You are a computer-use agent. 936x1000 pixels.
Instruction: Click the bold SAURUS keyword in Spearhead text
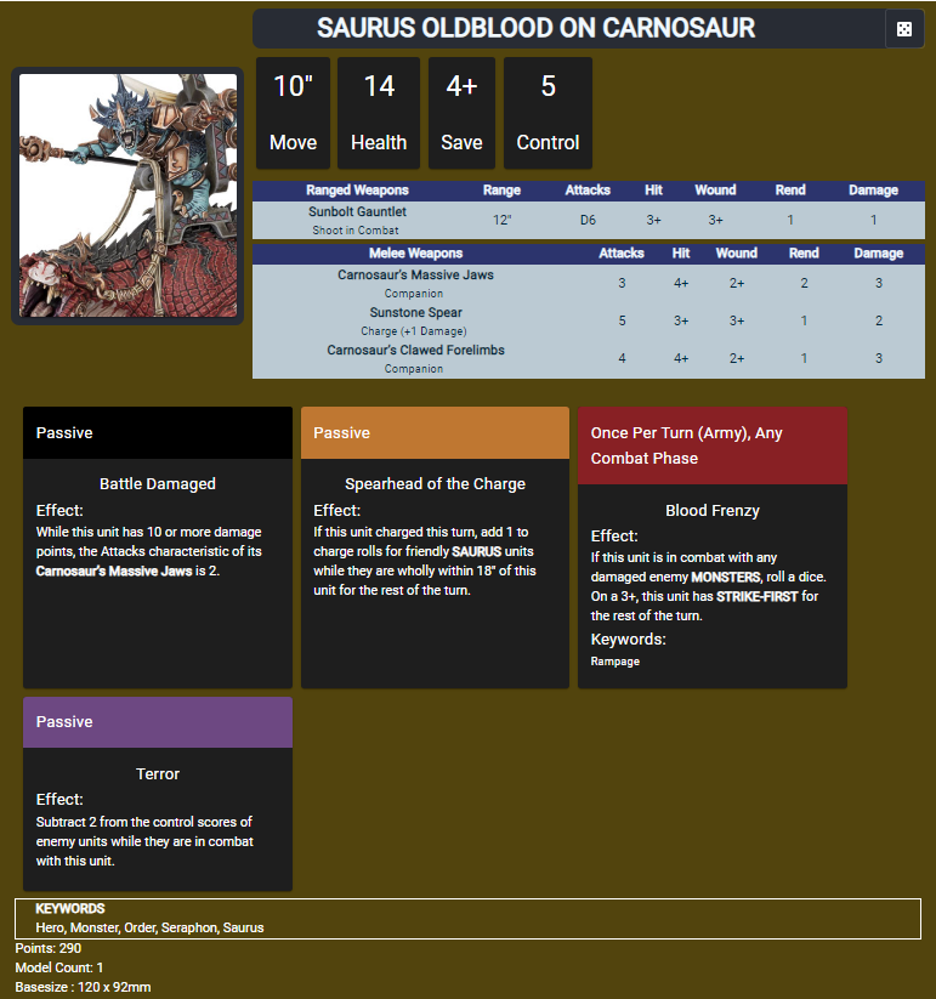(x=479, y=552)
